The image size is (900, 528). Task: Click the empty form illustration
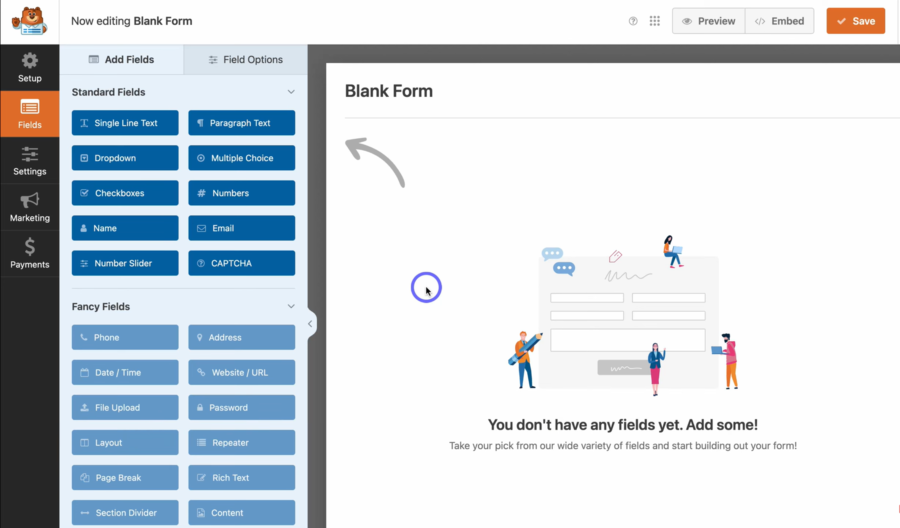(623, 315)
